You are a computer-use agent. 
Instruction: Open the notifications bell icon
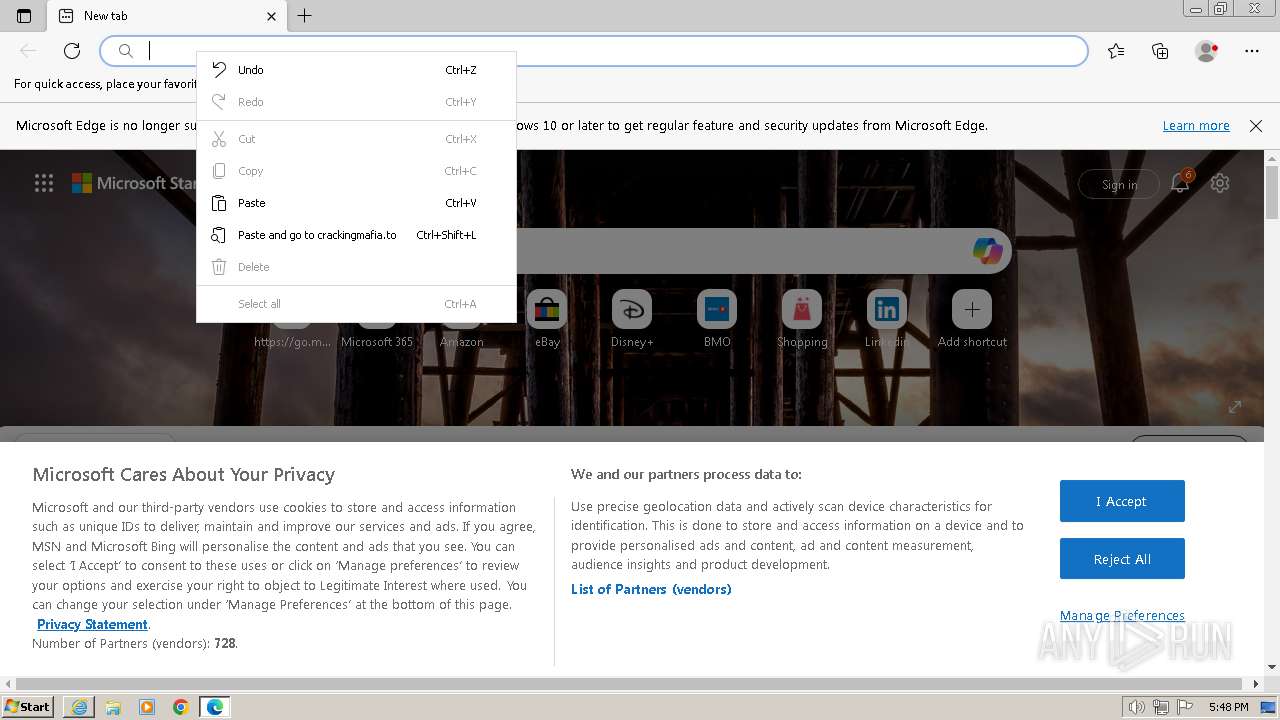(1181, 183)
